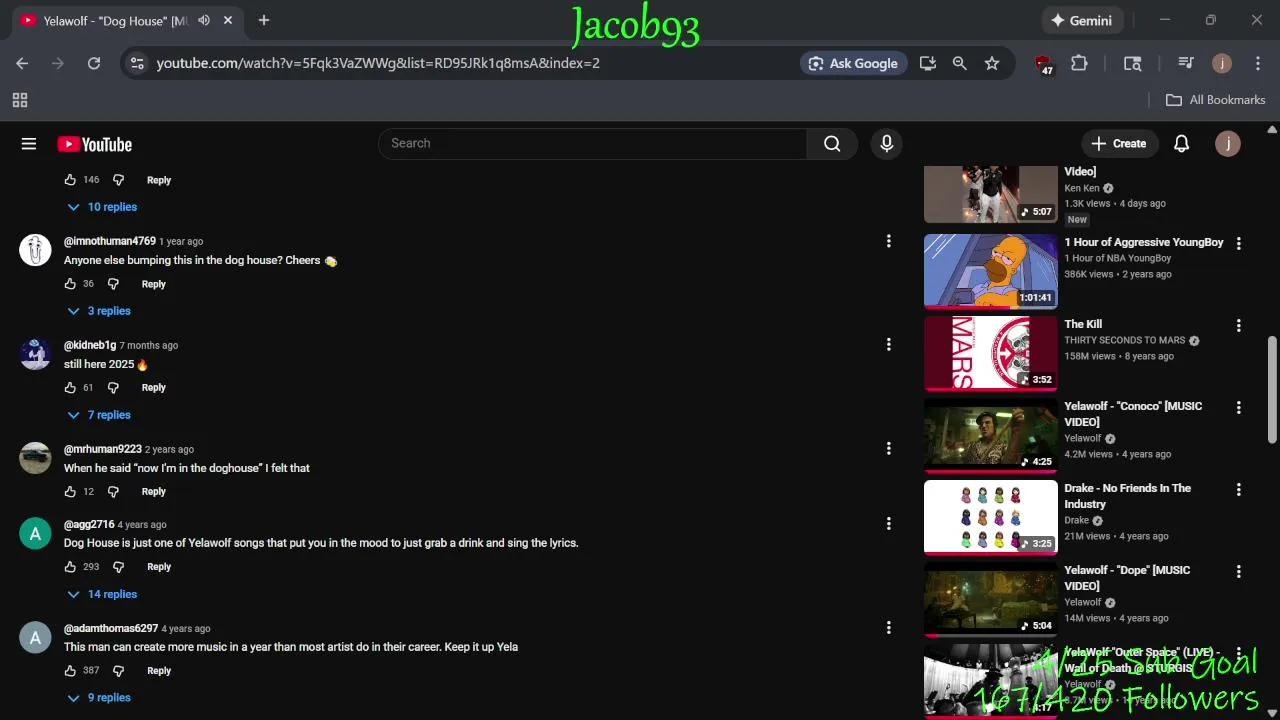Bookmark this page with star icon
The image size is (1280, 720).
[992, 63]
